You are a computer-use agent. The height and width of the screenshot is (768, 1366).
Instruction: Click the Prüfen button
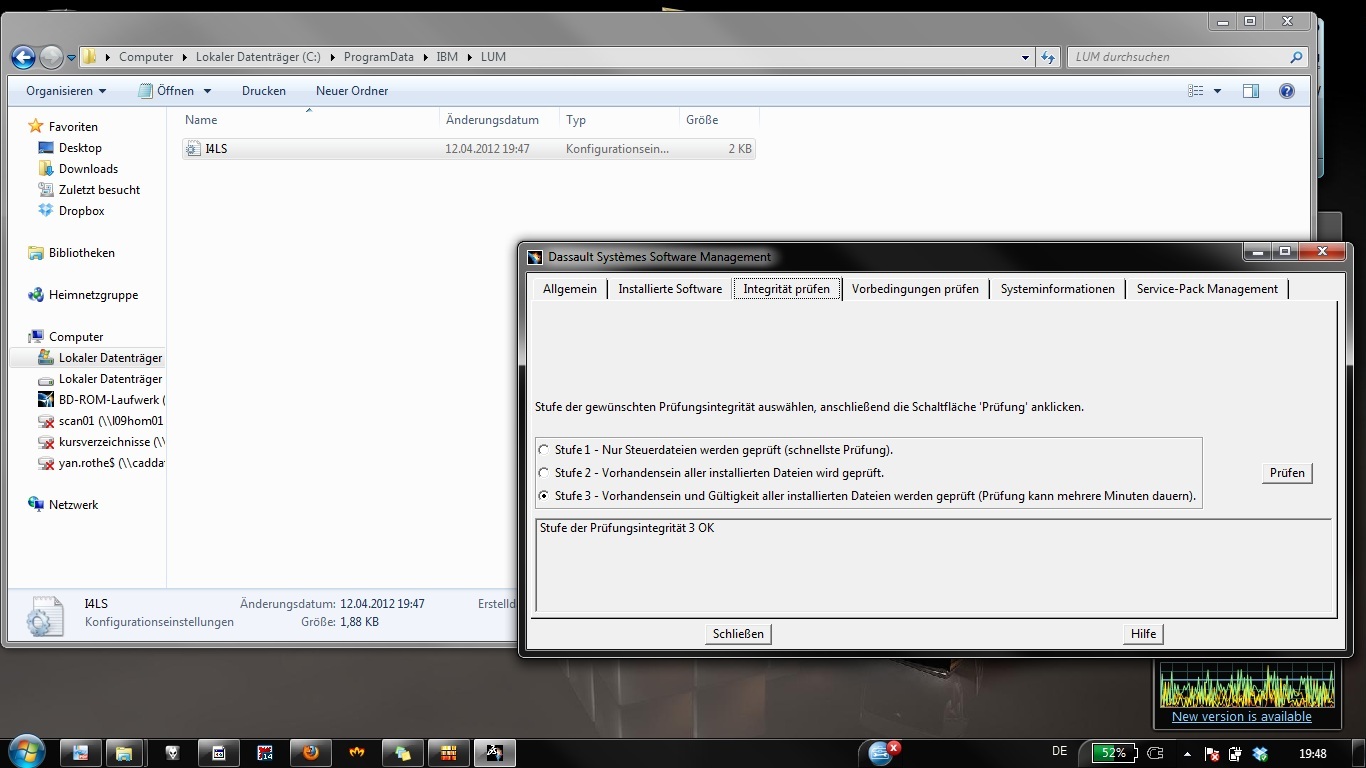point(1287,473)
